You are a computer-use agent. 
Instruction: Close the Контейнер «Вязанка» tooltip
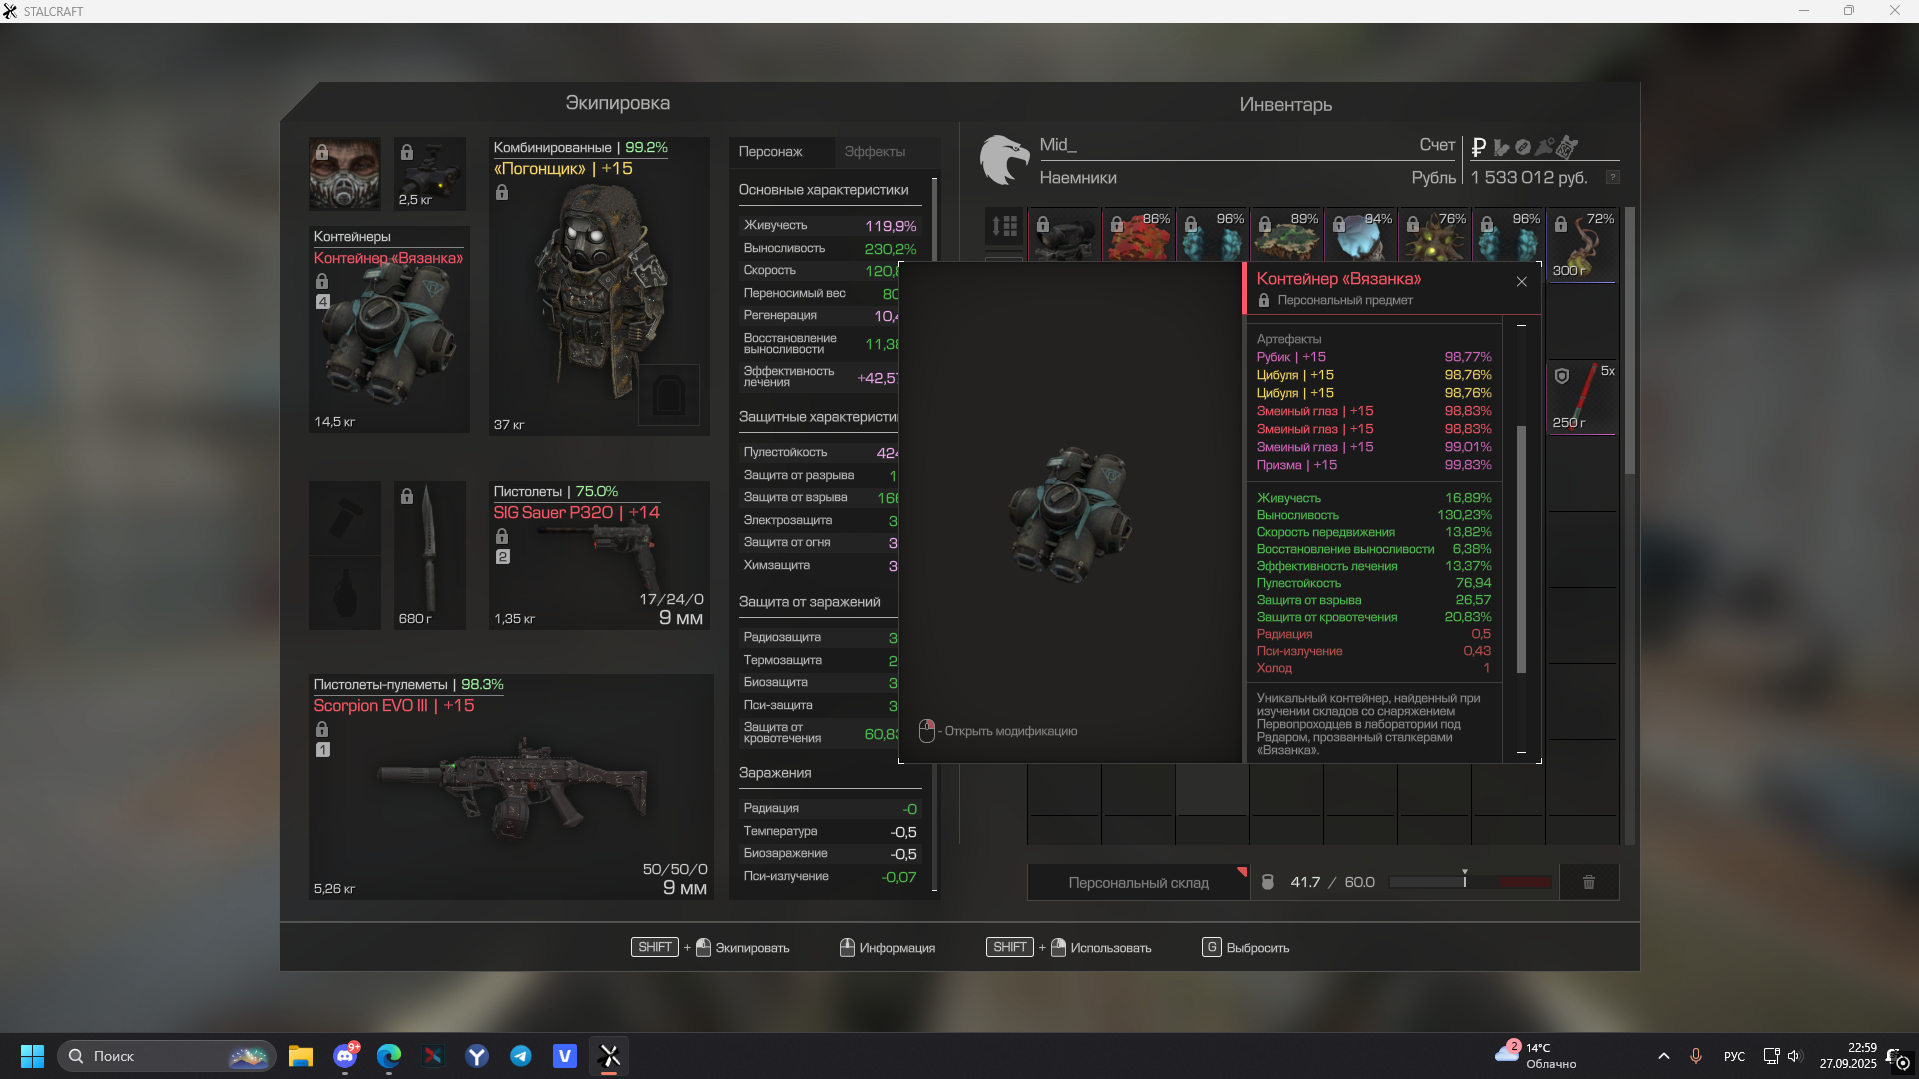pyautogui.click(x=1521, y=282)
